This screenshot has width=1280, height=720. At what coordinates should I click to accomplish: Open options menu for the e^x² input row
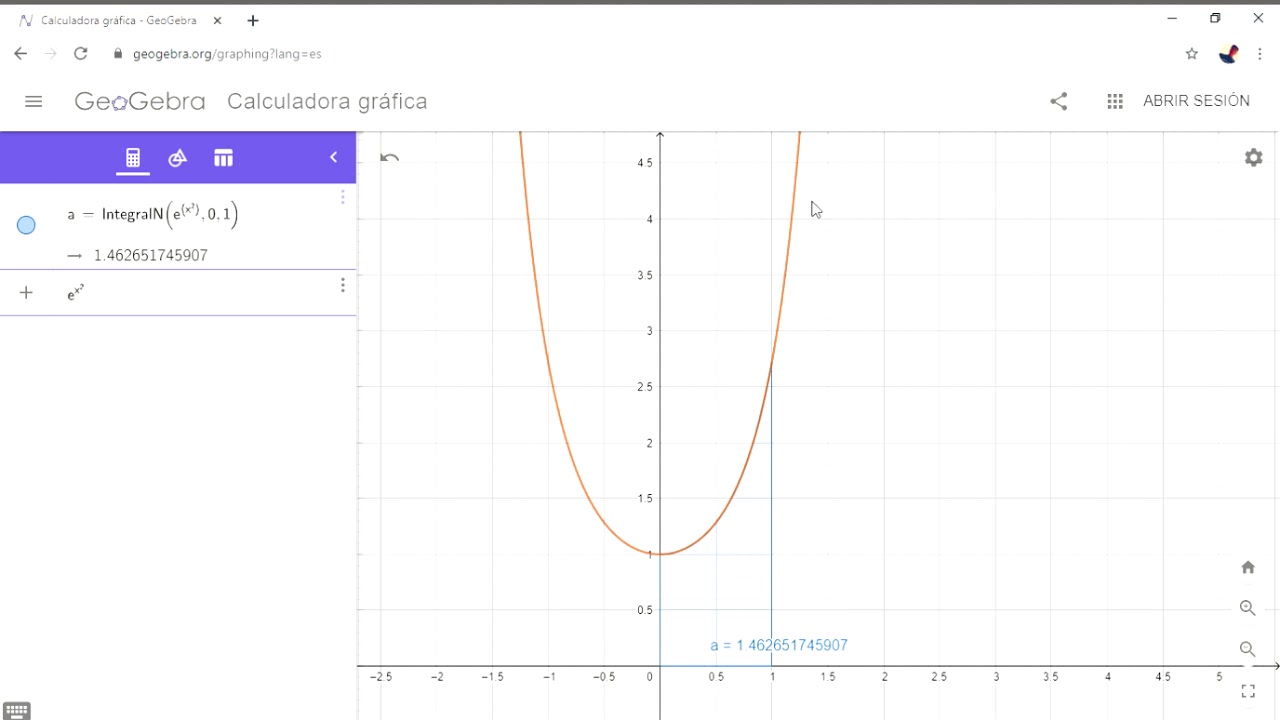tap(343, 286)
